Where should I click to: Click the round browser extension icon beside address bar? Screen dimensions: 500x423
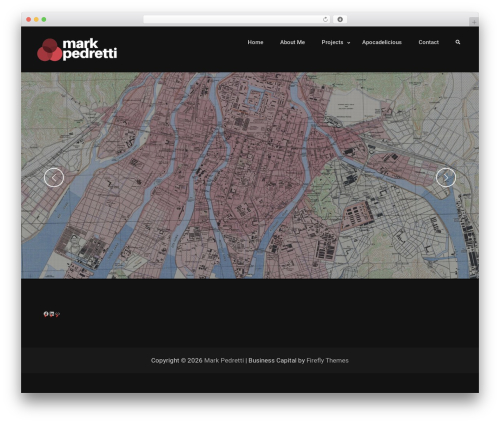click(340, 19)
